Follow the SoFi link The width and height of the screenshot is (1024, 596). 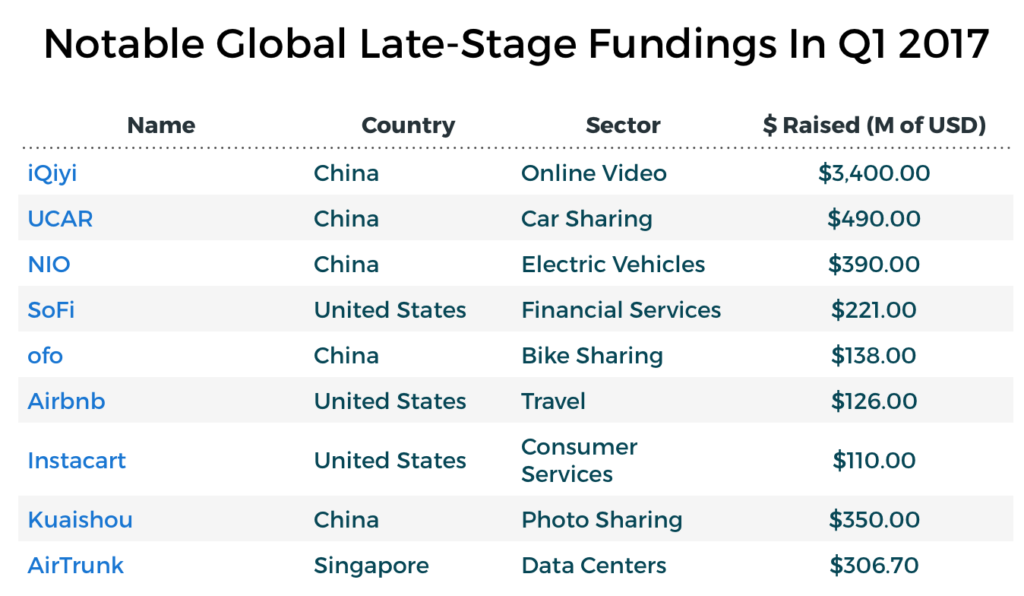click(51, 310)
